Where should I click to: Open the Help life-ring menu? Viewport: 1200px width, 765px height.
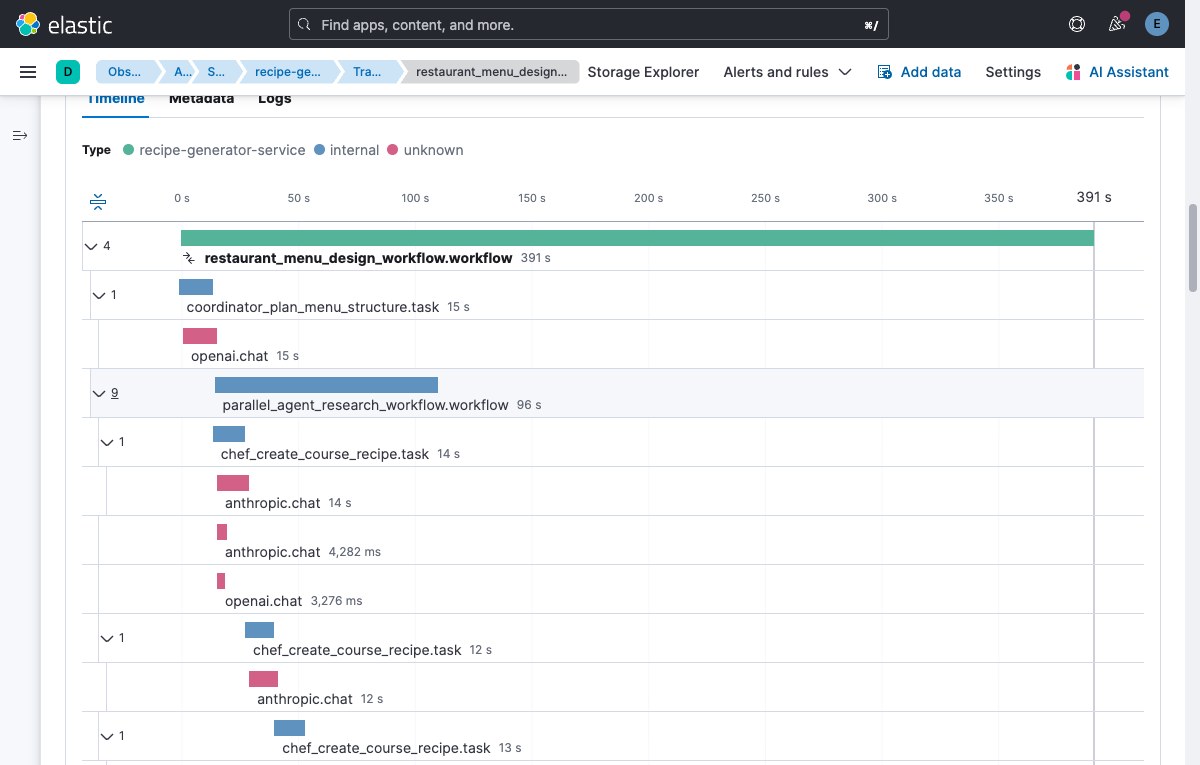click(x=1077, y=24)
